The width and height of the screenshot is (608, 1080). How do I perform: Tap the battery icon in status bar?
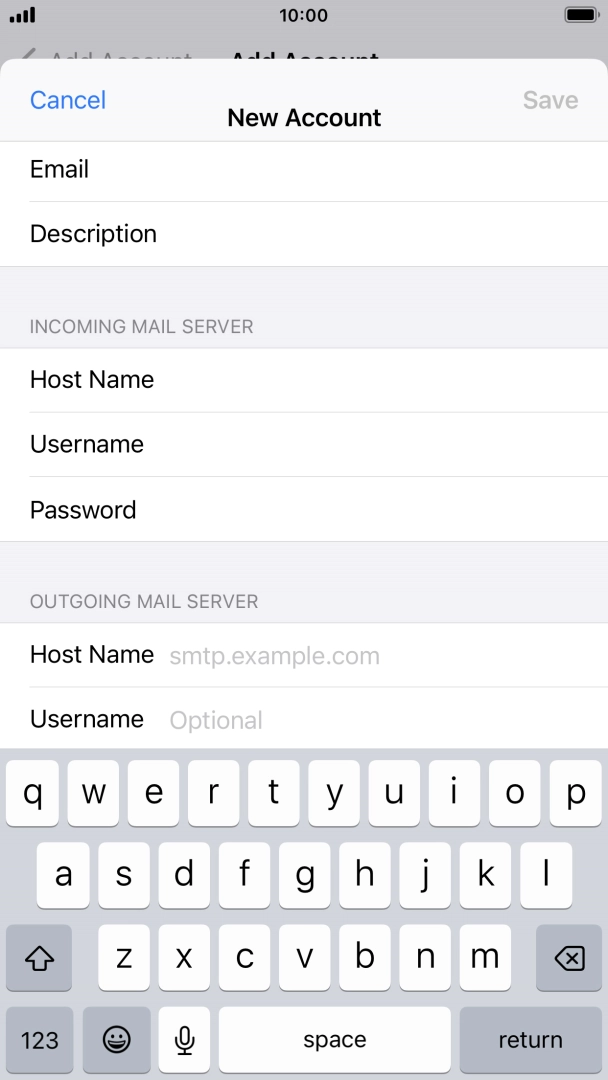581,14
